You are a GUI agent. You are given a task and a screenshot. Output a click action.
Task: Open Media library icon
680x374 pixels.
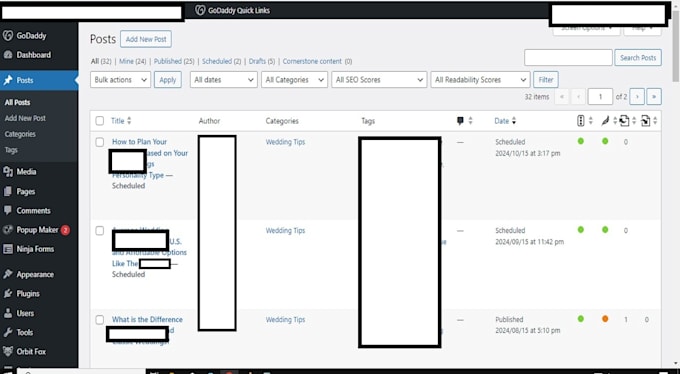click(x=8, y=172)
